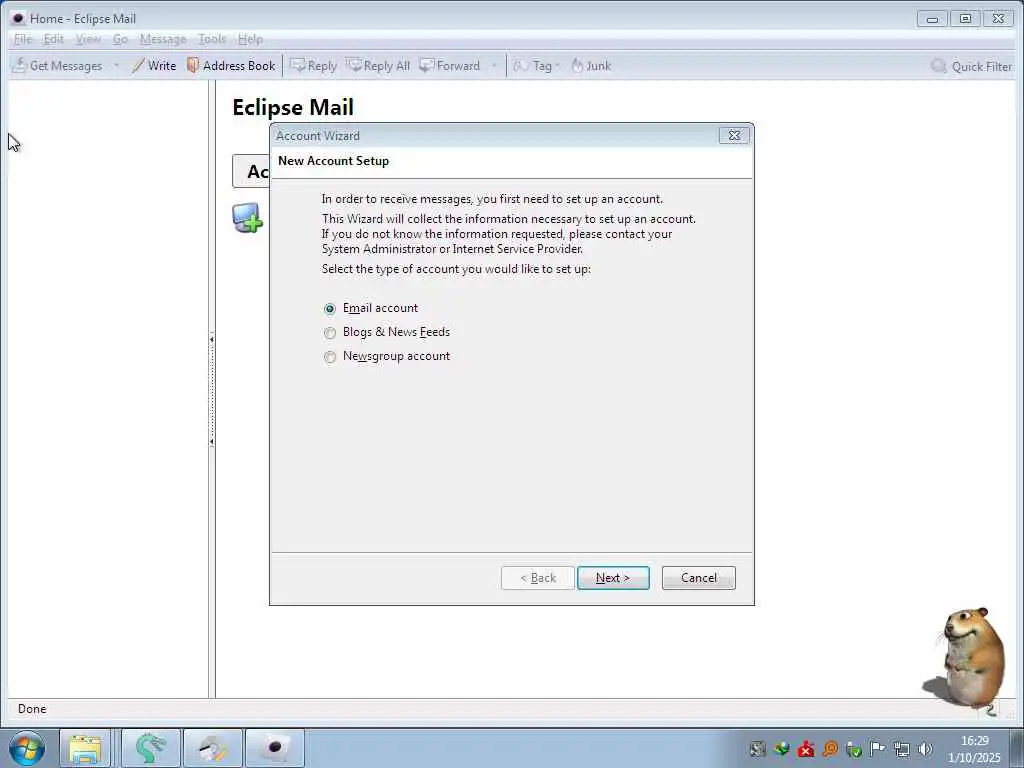Viewport: 1024px width, 768px height.
Task: Select Newsgroup account radio button
Action: point(330,357)
